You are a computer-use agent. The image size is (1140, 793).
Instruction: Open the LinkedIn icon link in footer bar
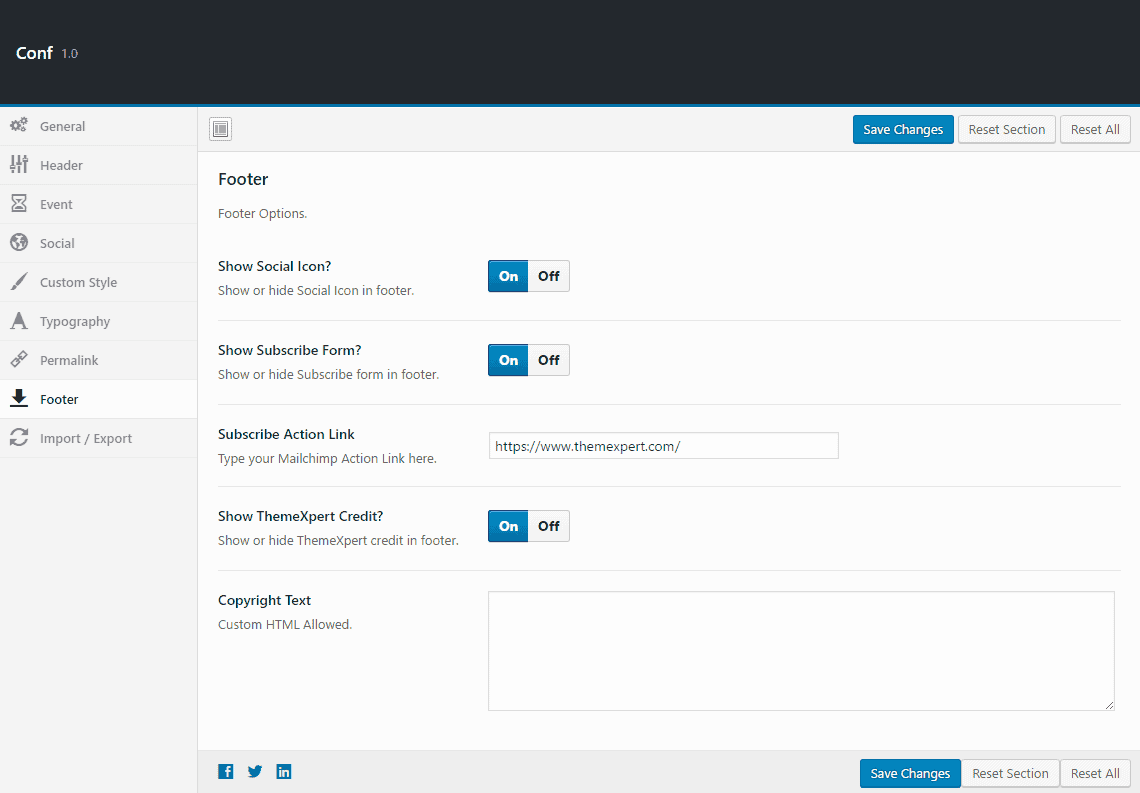tap(284, 771)
